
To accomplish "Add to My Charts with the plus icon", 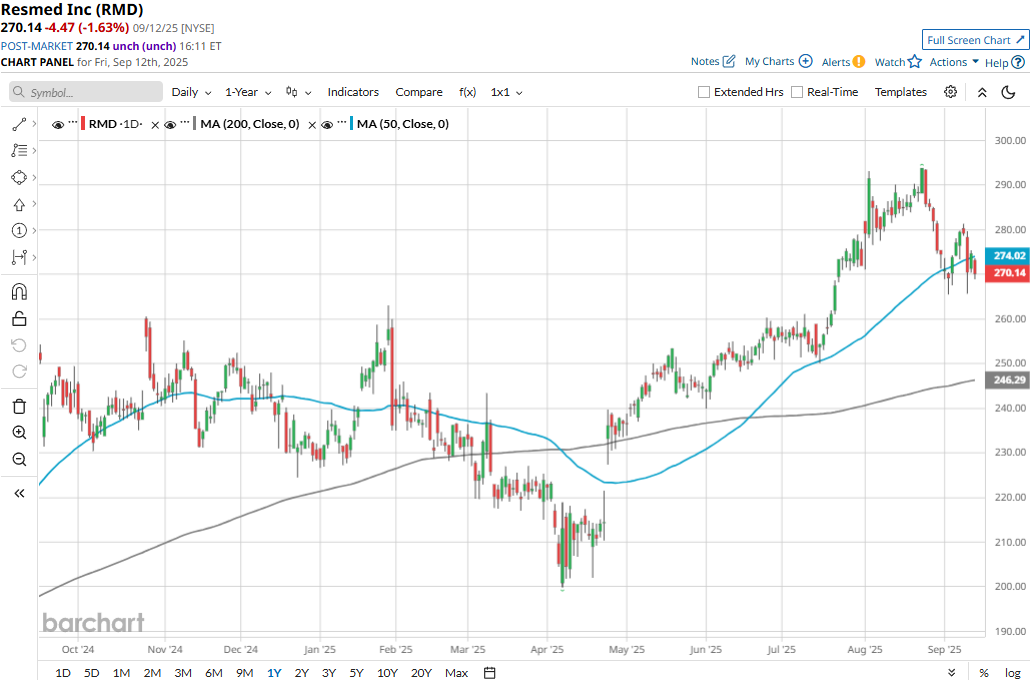I will click(x=805, y=61).
